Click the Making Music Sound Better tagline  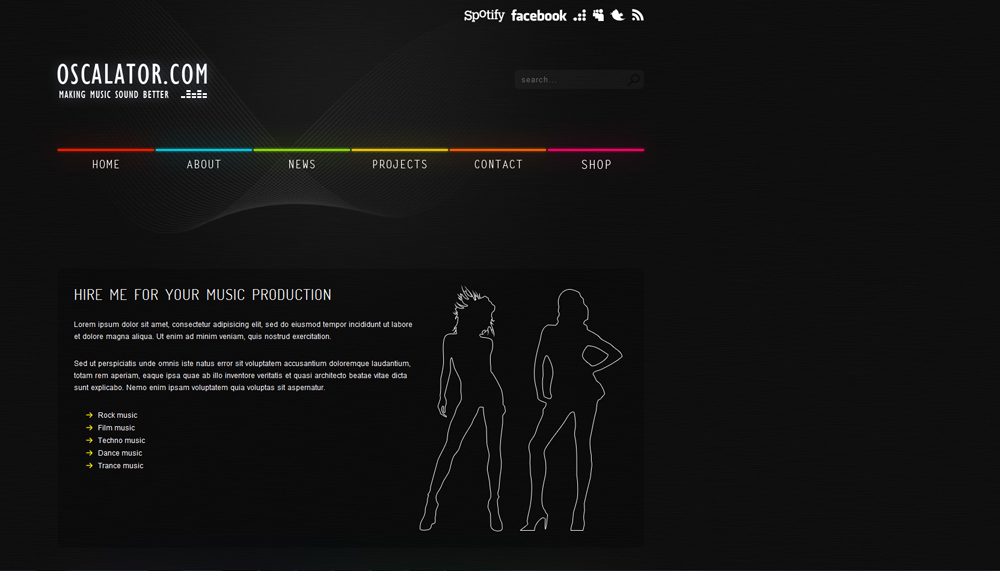point(114,94)
